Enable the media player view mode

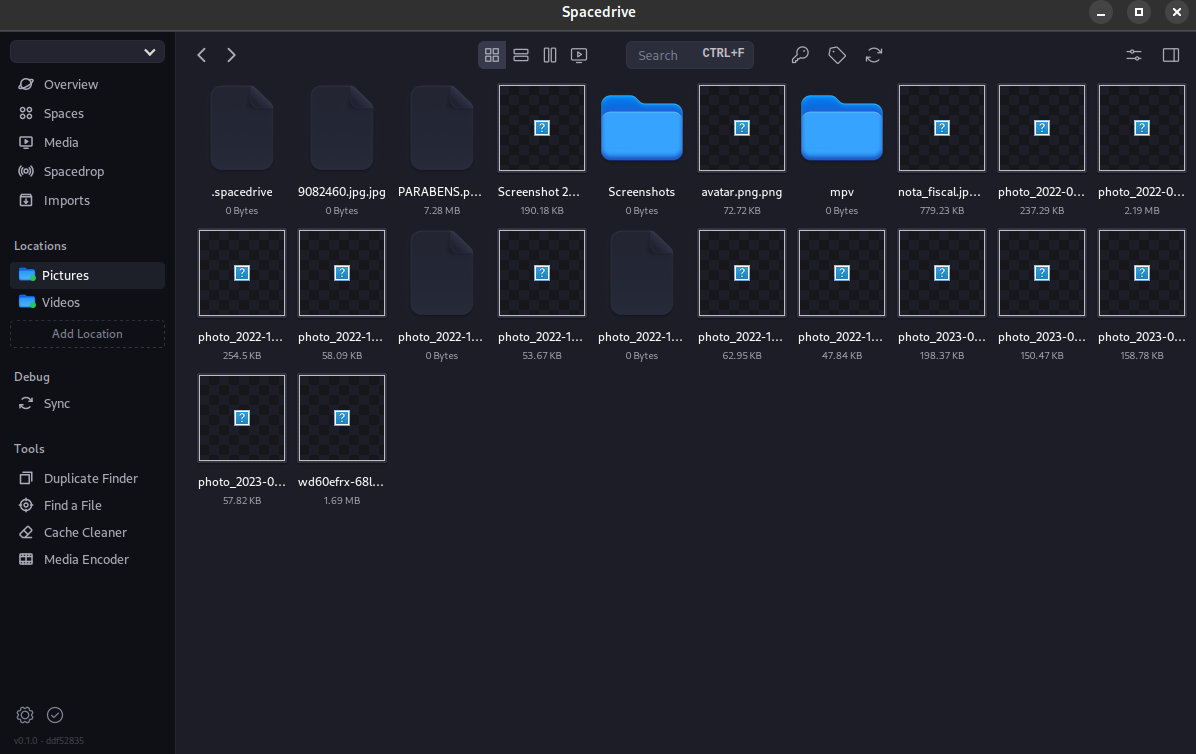(579, 55)
